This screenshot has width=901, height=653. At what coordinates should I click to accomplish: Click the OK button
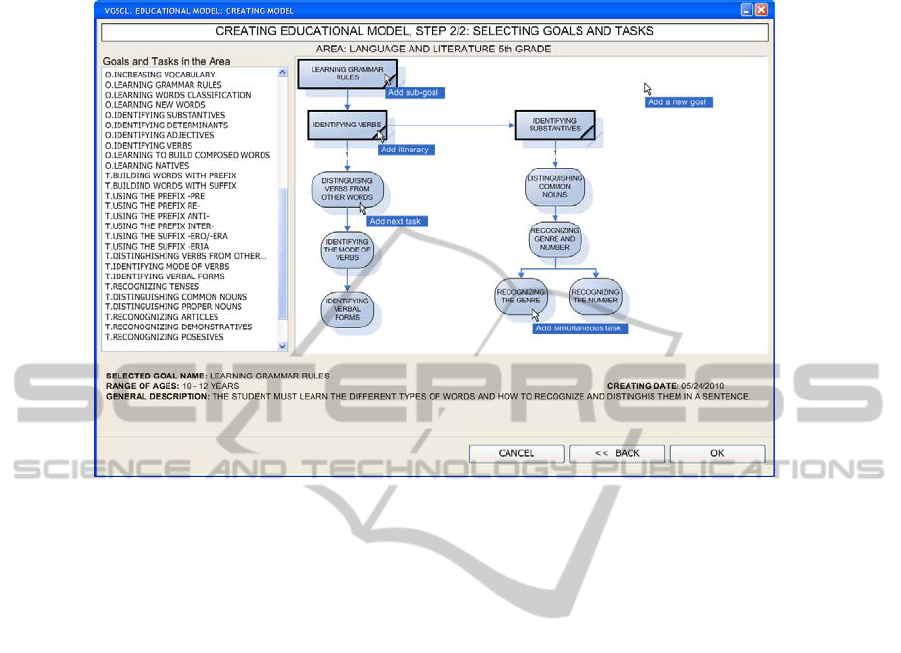click(x=717, y=453)
